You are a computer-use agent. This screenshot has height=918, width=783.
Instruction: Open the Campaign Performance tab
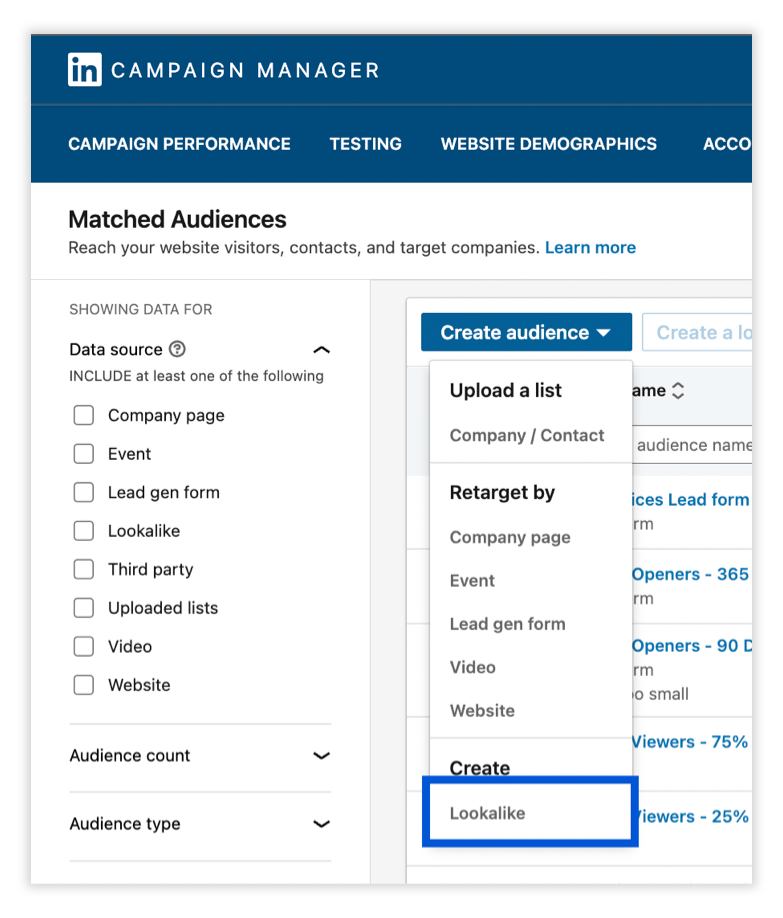179,144
